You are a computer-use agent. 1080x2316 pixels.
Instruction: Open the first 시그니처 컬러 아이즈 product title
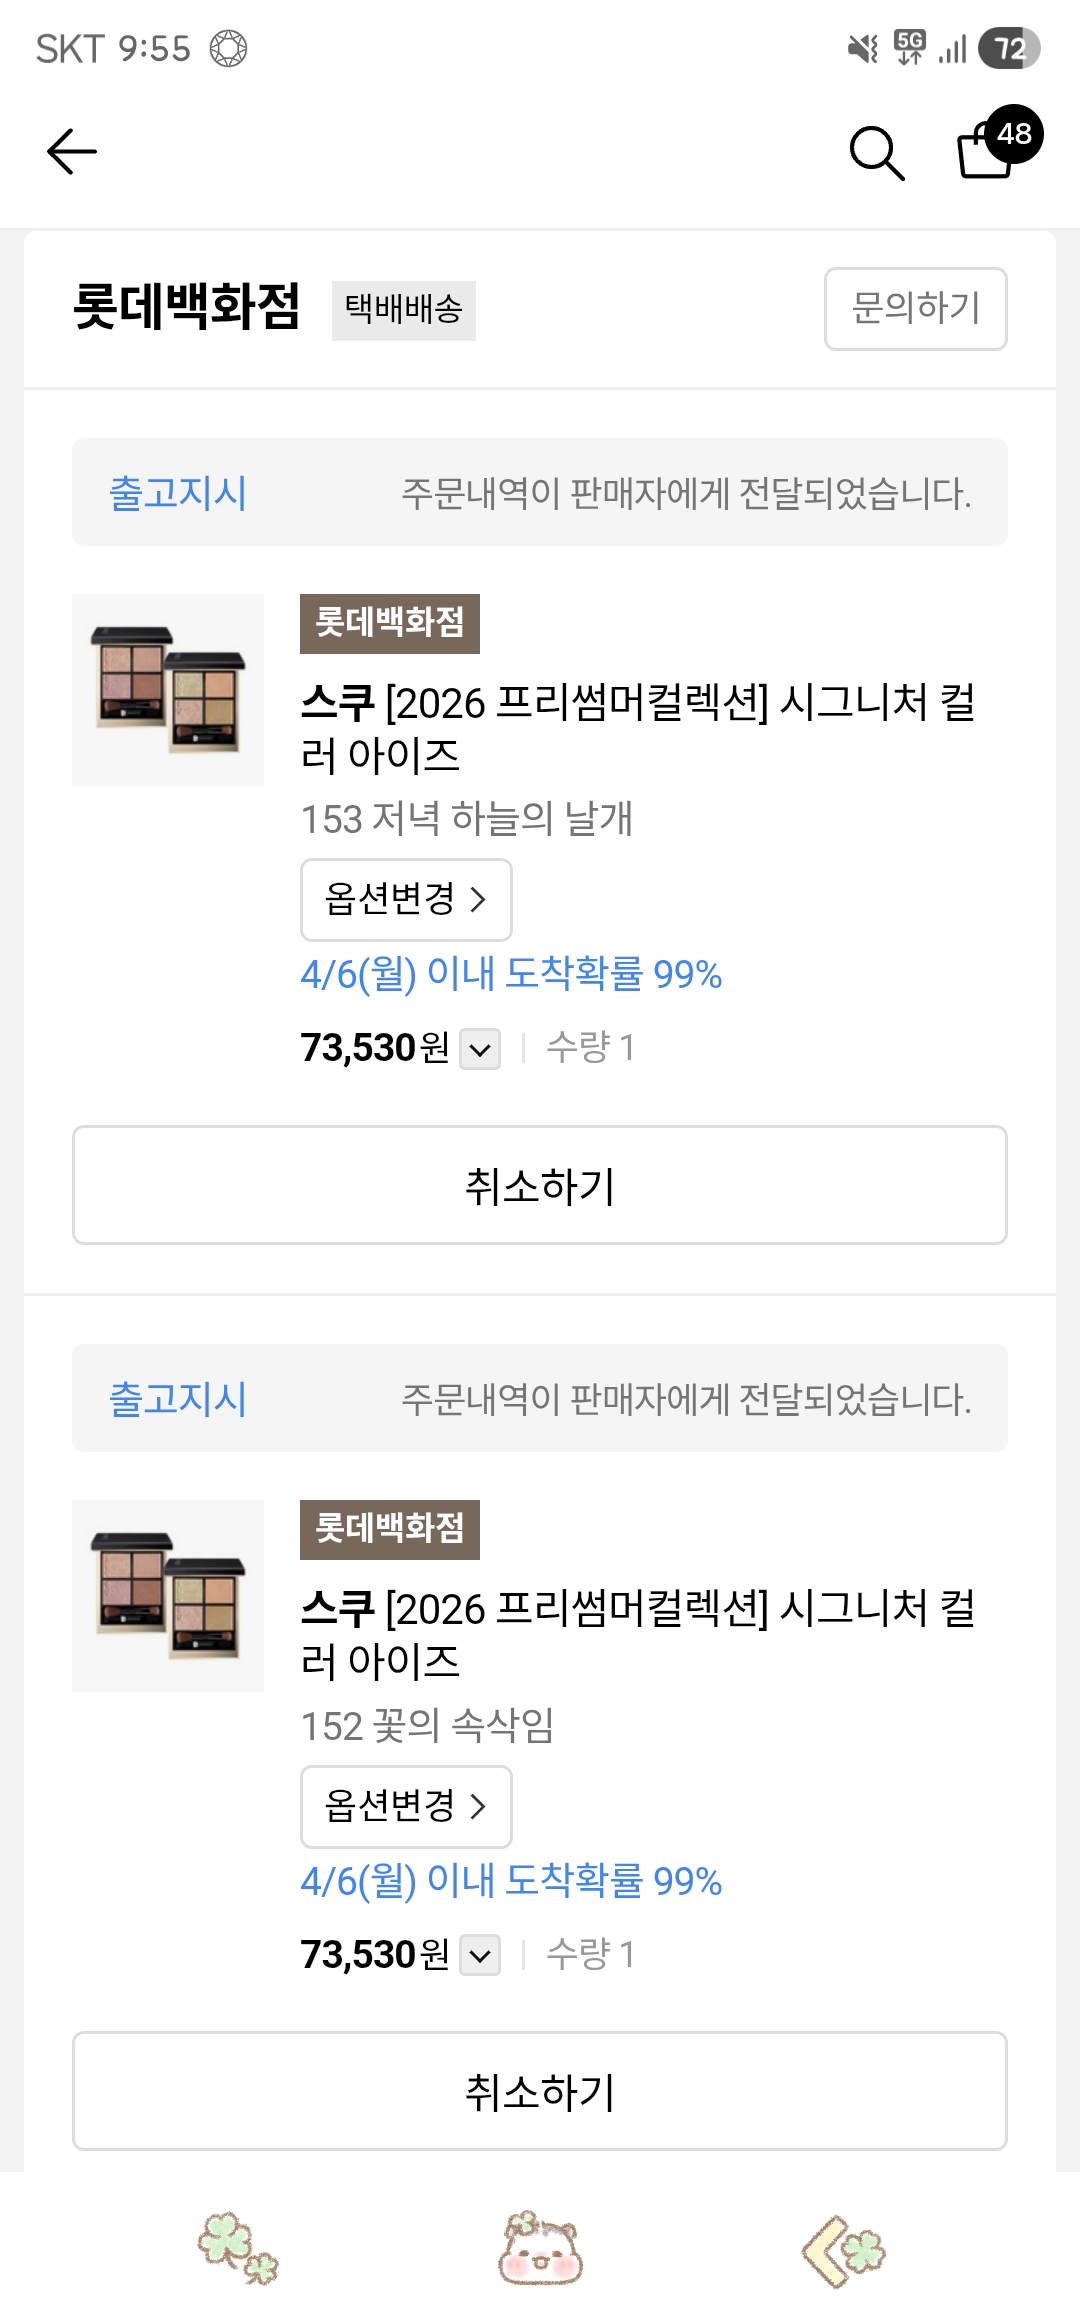click(638, 728)
